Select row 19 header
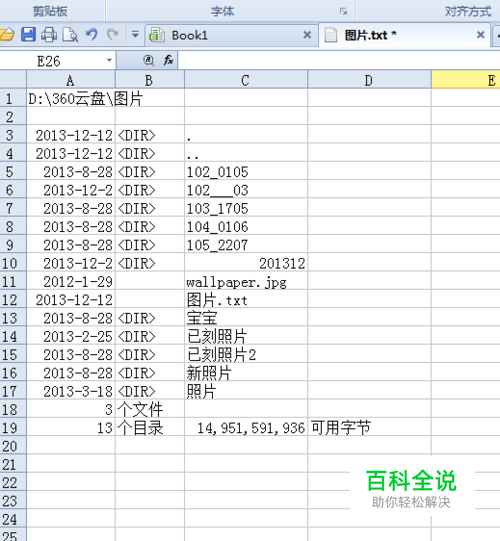 (13, 428)
